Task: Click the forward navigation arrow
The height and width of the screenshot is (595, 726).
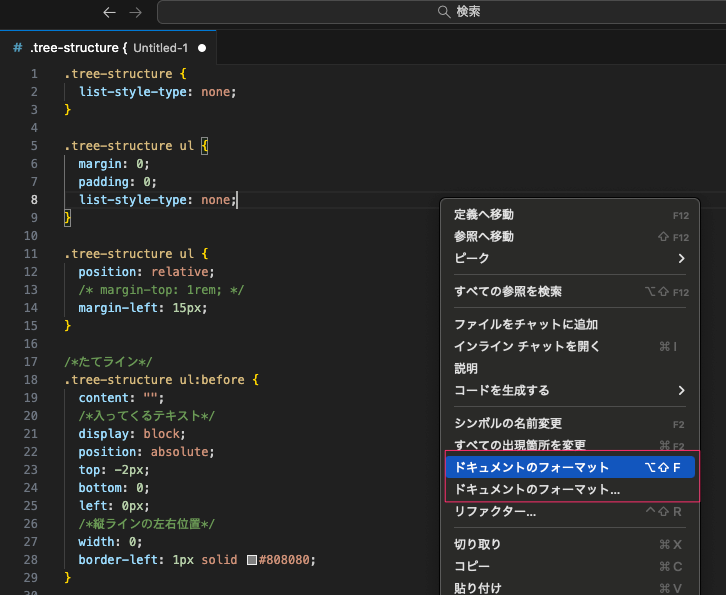Action: point(135,12)
